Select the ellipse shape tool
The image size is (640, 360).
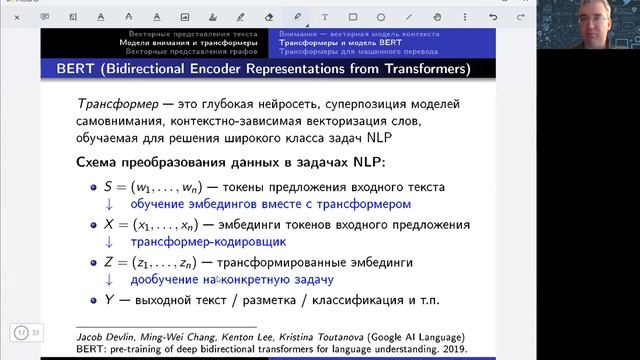pyautogui.click(x=381, y=17)
